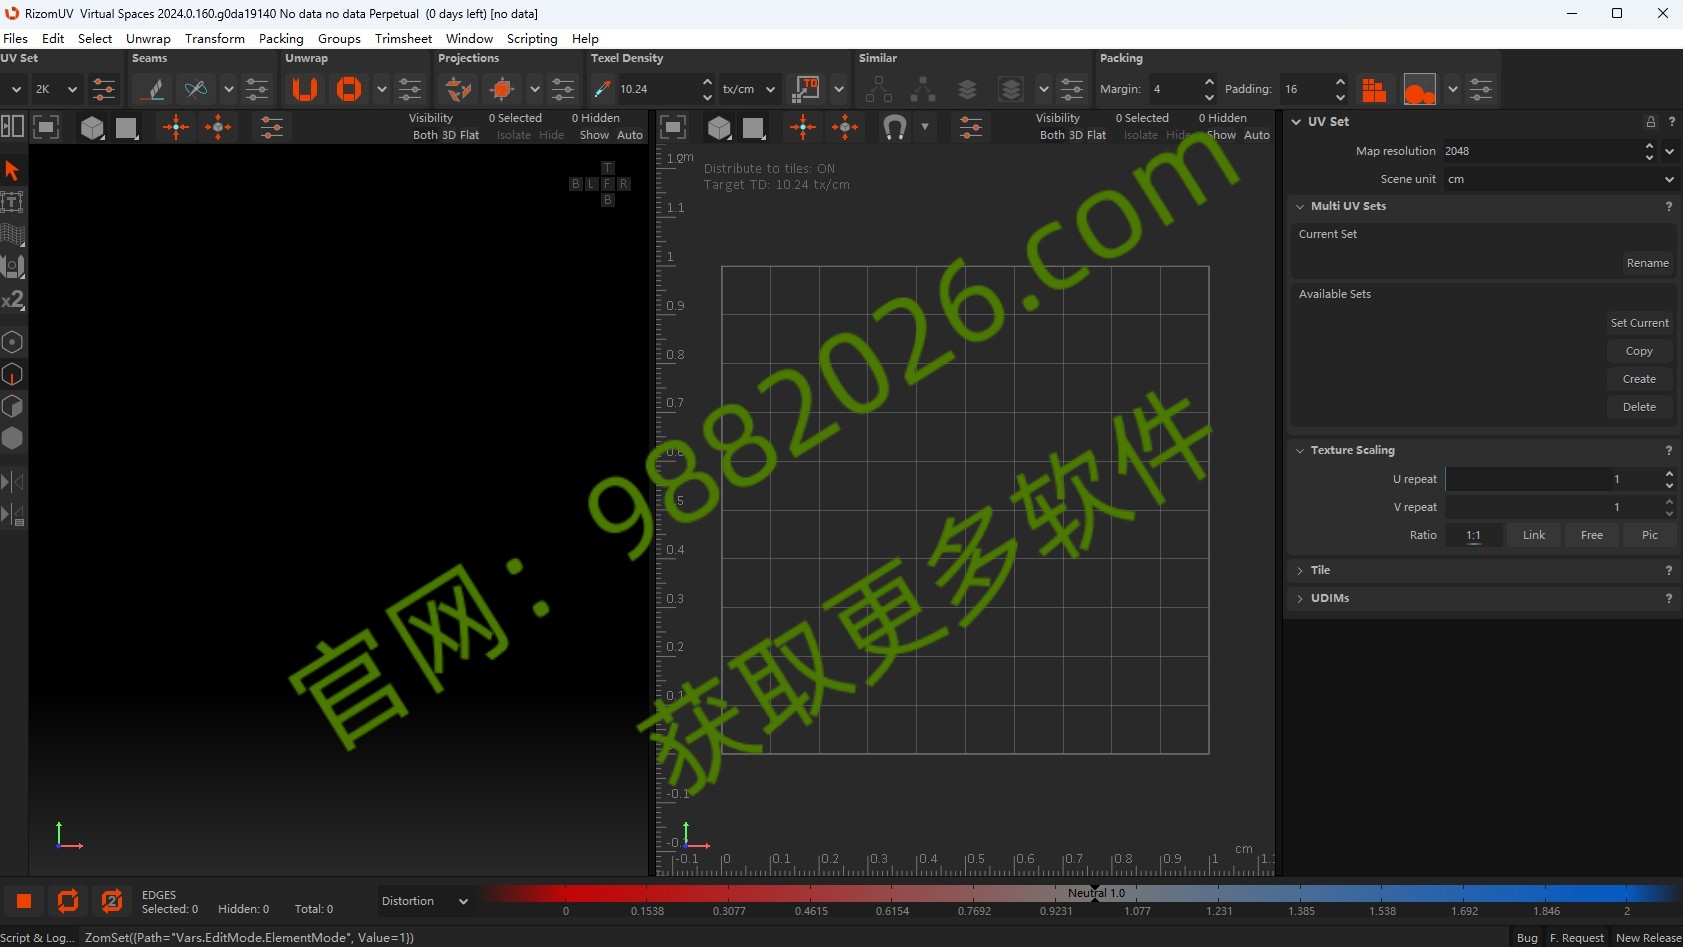Click the red stop square at bottom-left
The width and height of the screenshot is (1683, 947).
[24, 901]
